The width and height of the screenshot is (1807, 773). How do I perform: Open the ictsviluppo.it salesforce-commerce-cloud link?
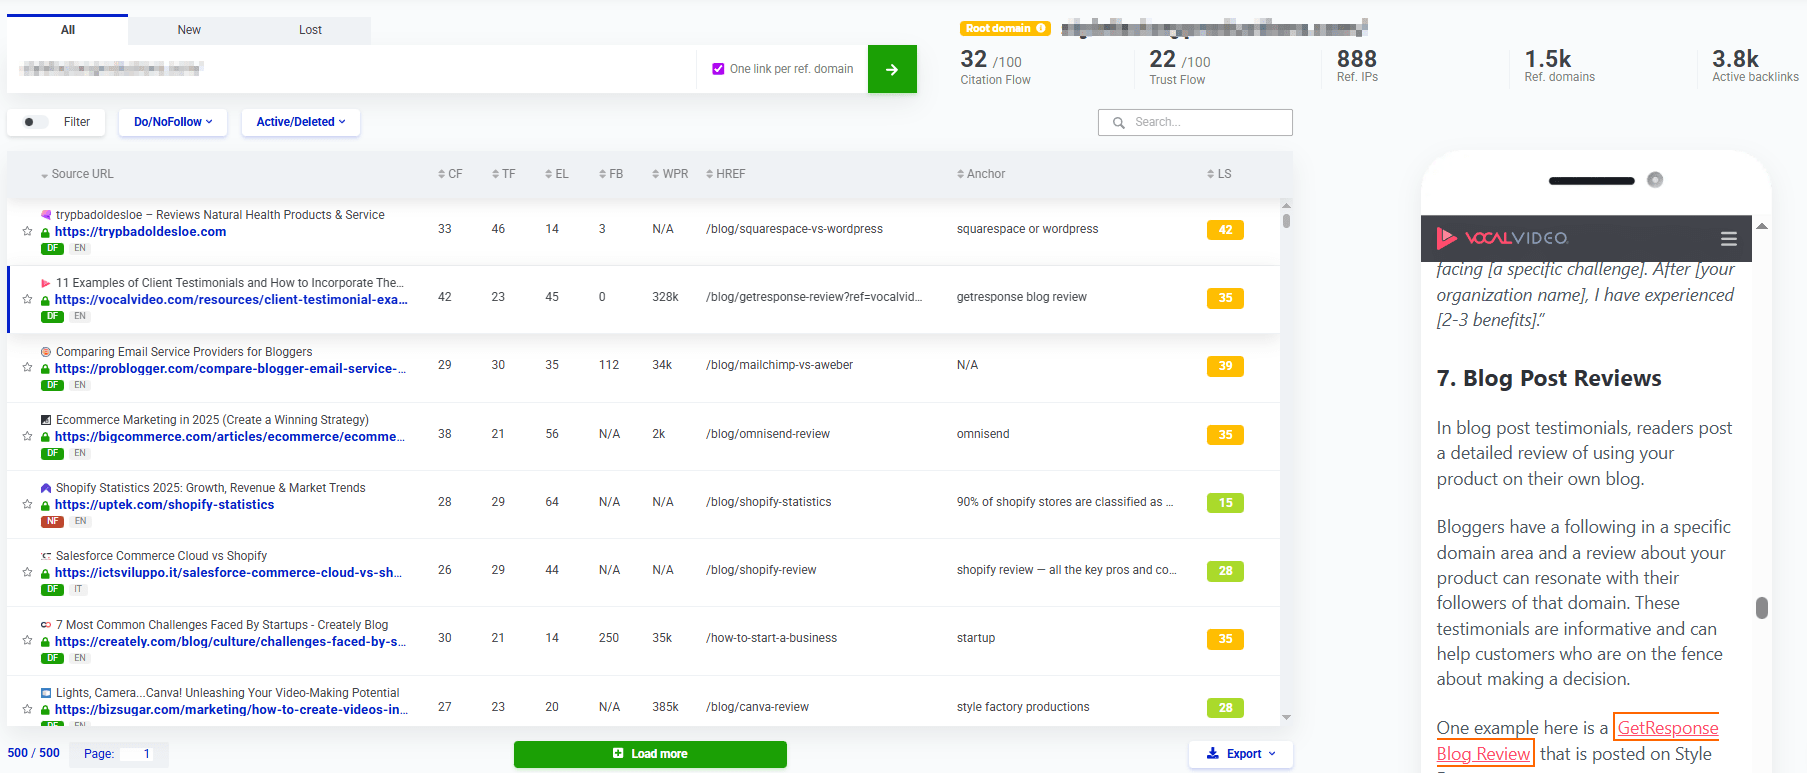coord(228,573)
